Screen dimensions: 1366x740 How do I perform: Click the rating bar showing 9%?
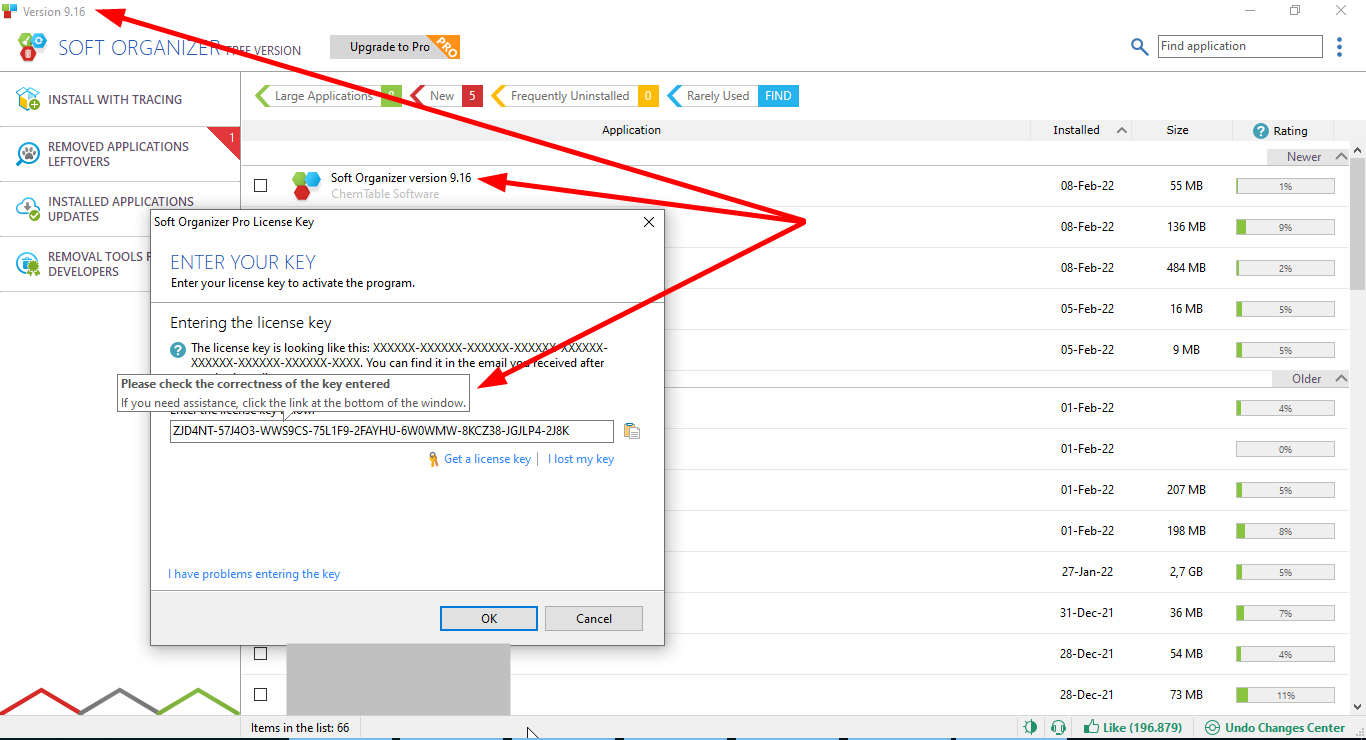point(1285,227)
